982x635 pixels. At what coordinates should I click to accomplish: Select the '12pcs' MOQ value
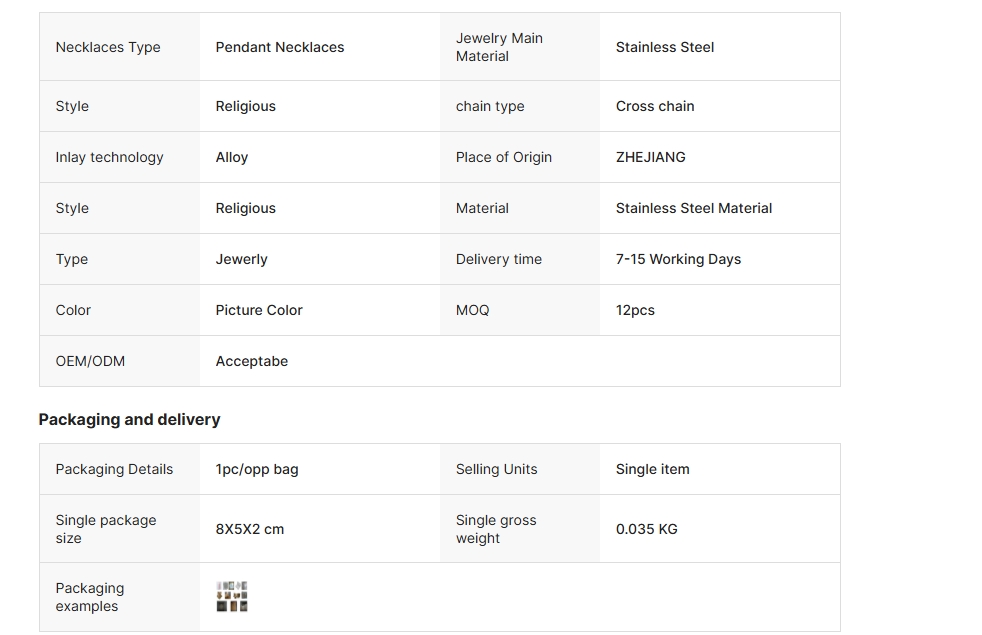(x=635, y=310)
